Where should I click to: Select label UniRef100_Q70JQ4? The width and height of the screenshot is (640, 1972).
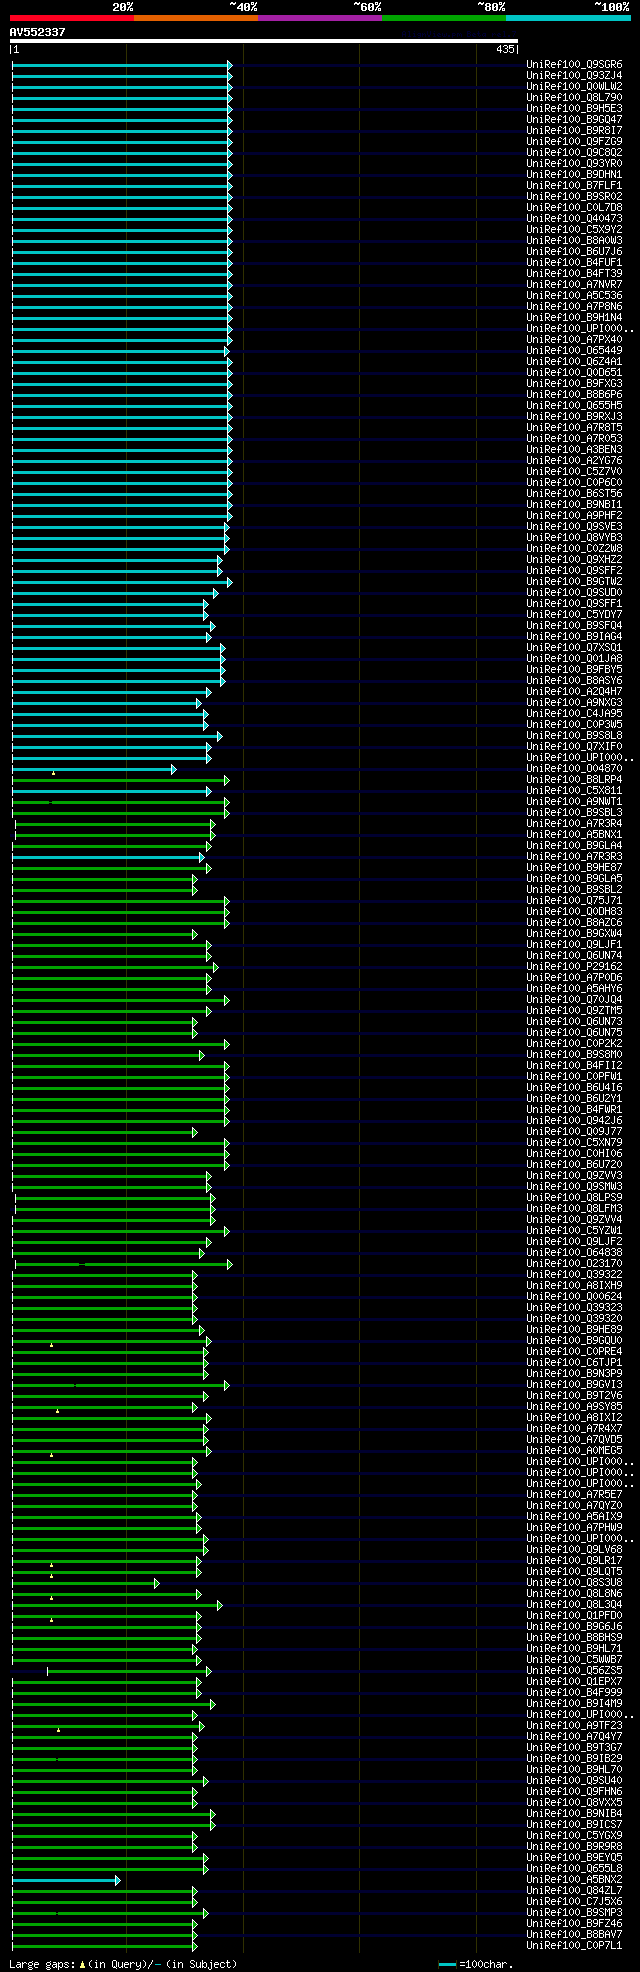(574, 999)
